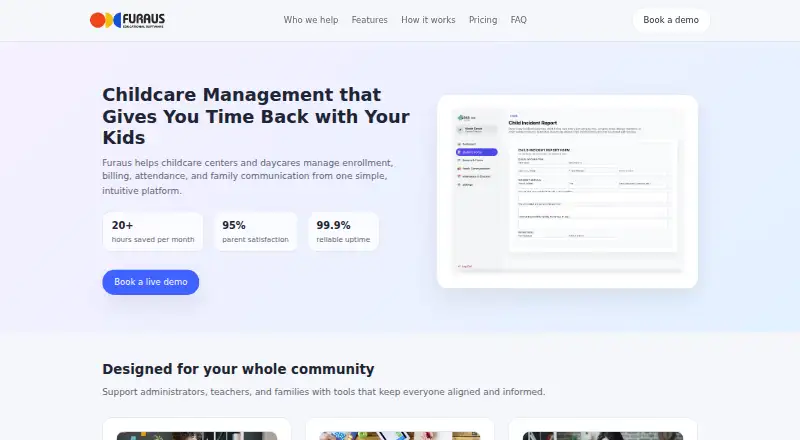Open the FAQ nav link
The image size is (800, 440).
[x=518, y=20]
